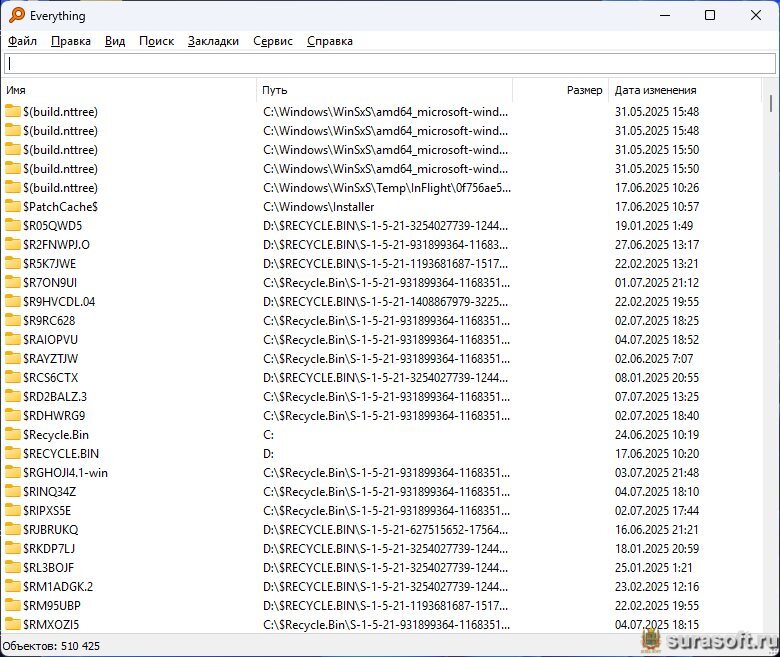Viewport: 780px width, 657px height.
Task: Select the folder icon of $RCS6CTX
Action: (x=13, y=377)
